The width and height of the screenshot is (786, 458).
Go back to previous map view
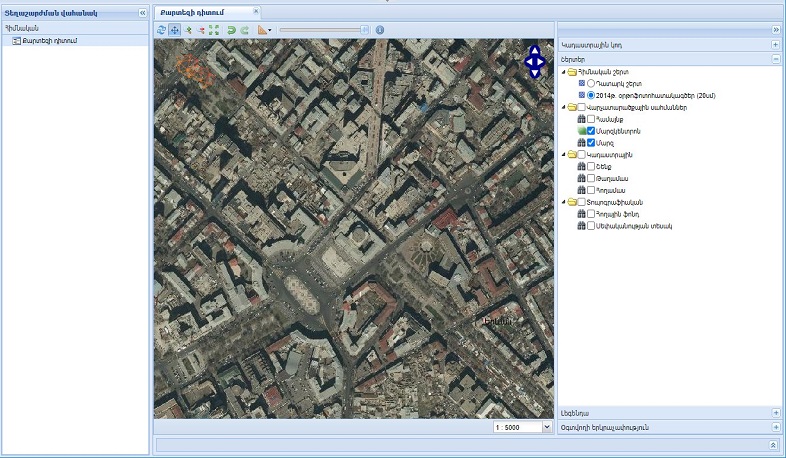pos(231,30)
